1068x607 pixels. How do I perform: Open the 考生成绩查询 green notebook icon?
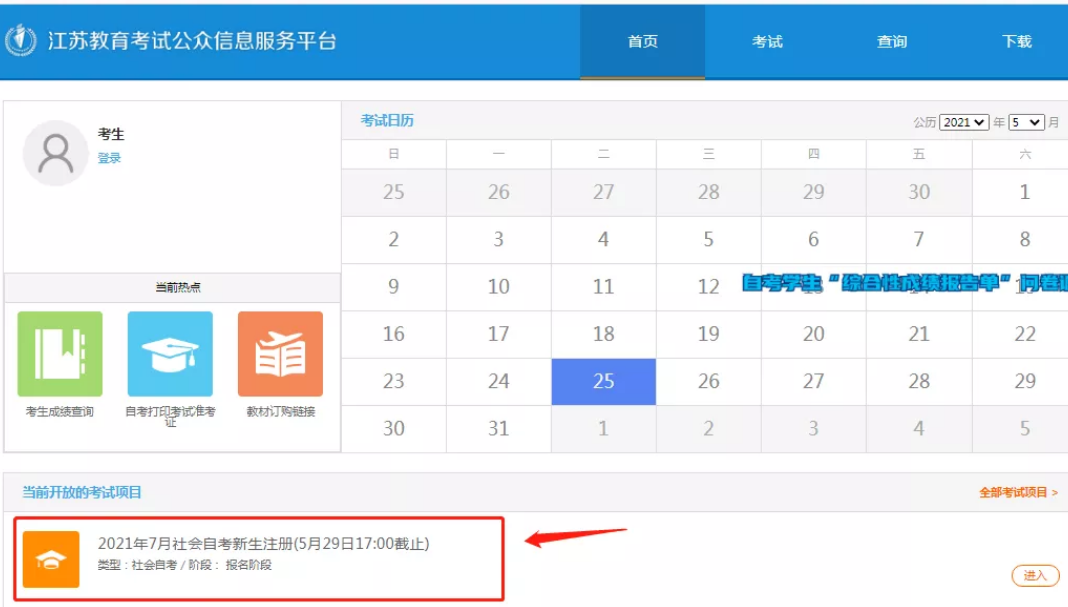(x=60, y=354)
